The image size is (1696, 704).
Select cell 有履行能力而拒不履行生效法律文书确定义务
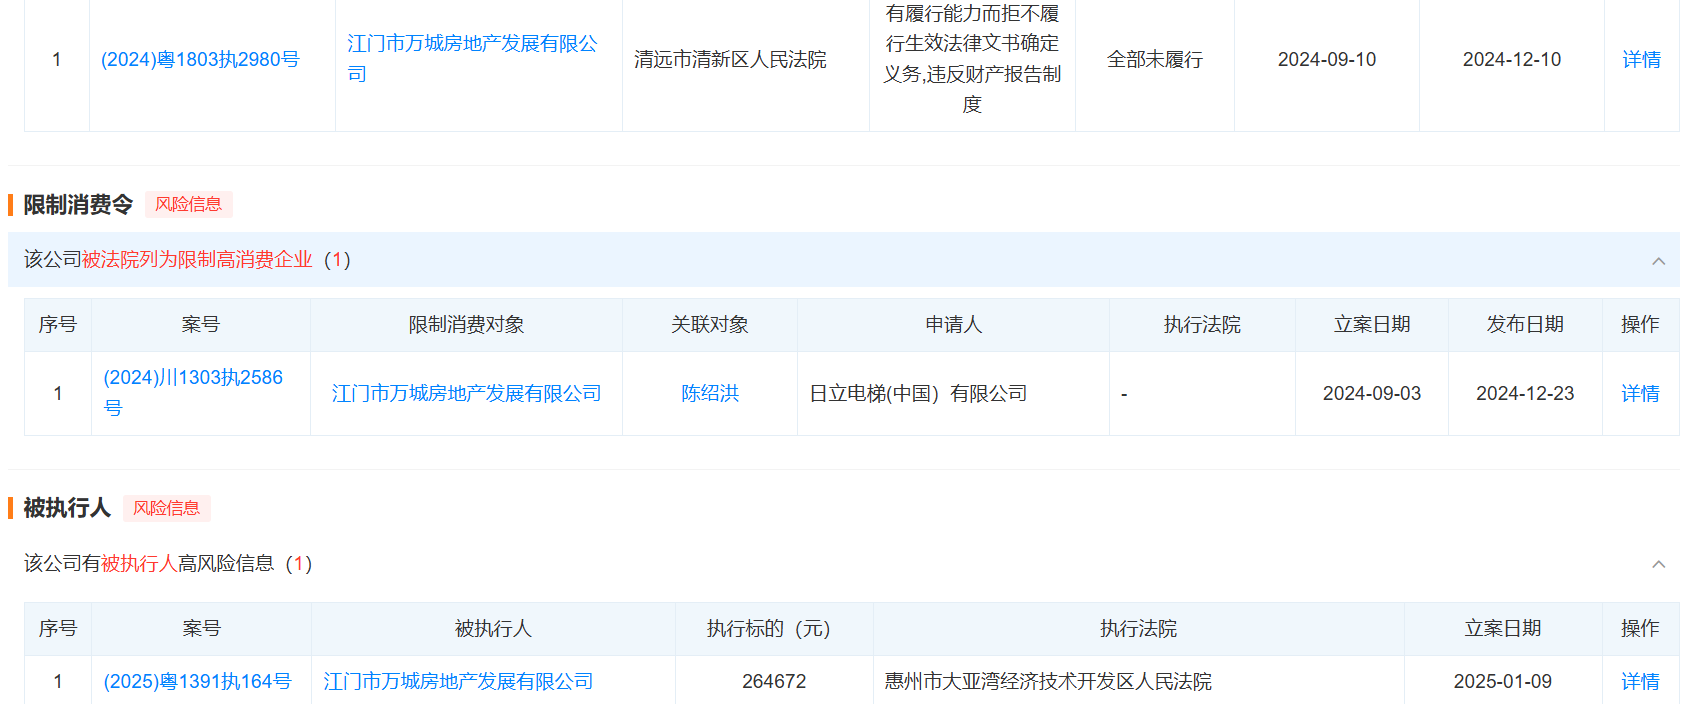coord(972,59)
